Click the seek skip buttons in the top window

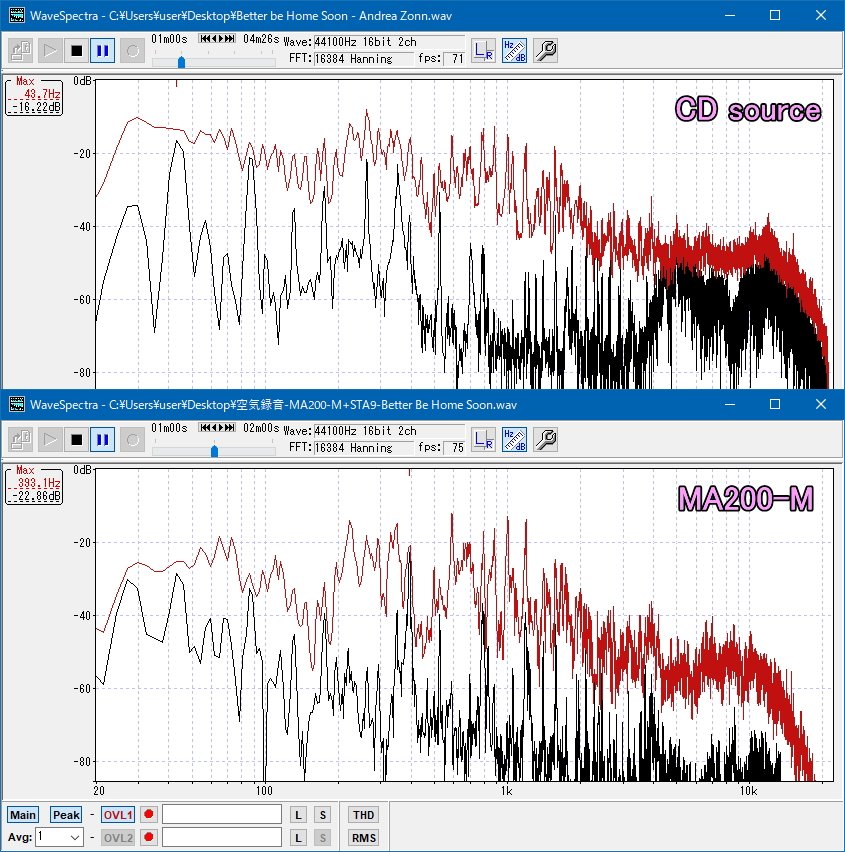pos(217,39)
